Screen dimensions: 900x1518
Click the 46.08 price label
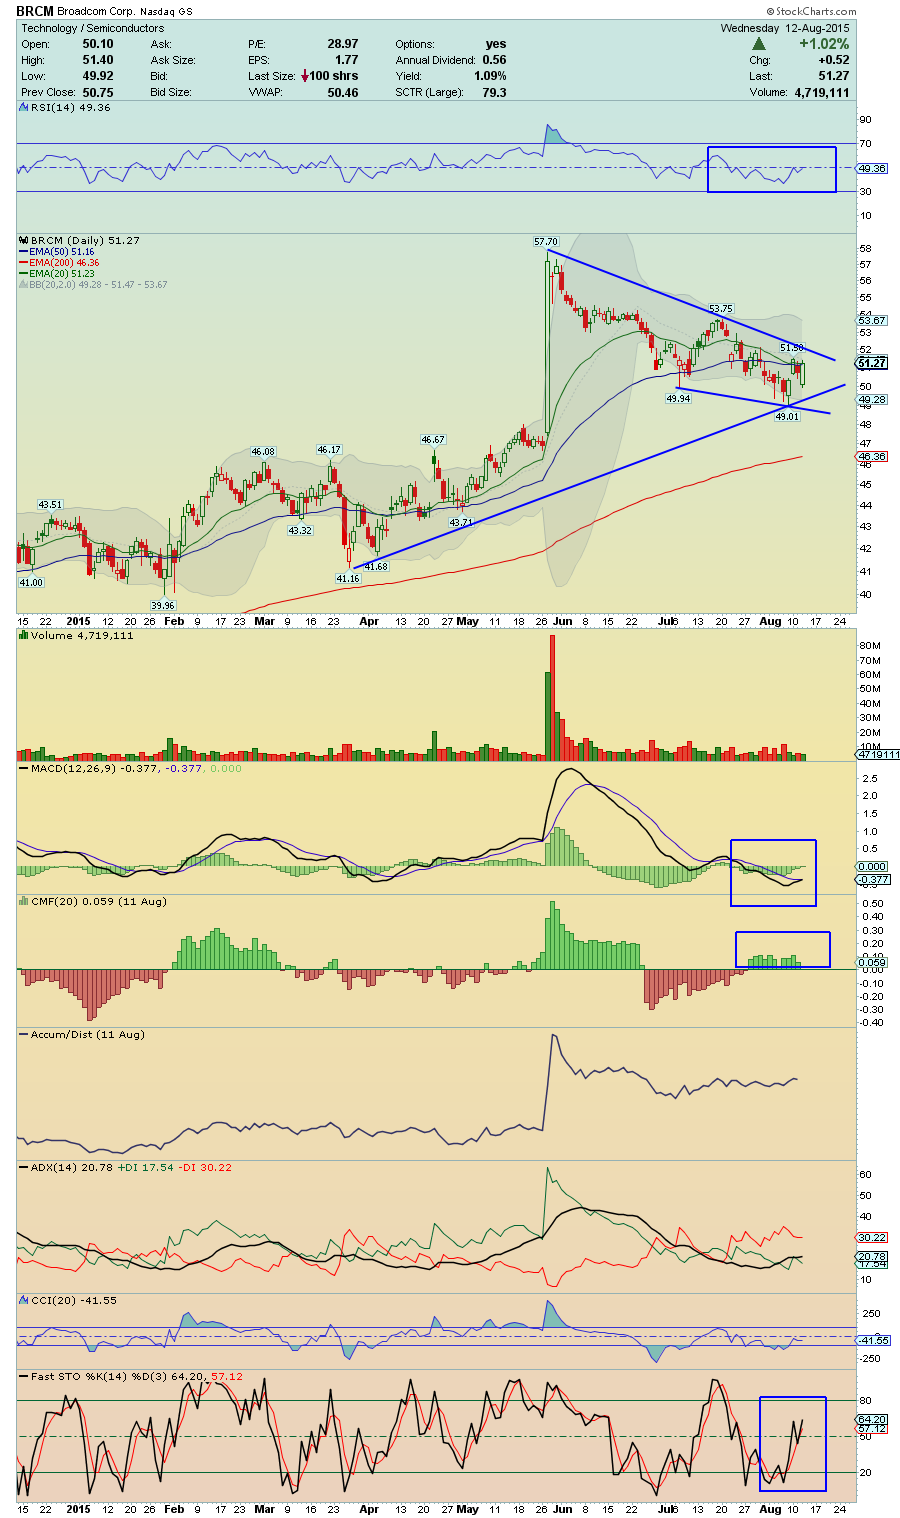pyautogui.click(x=262, y=451)
